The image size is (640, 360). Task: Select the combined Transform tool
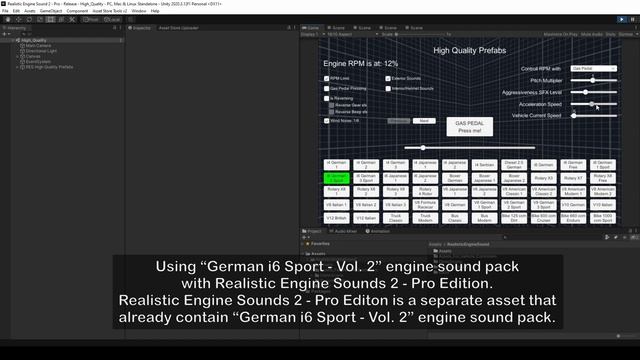(x=61, y=19)
